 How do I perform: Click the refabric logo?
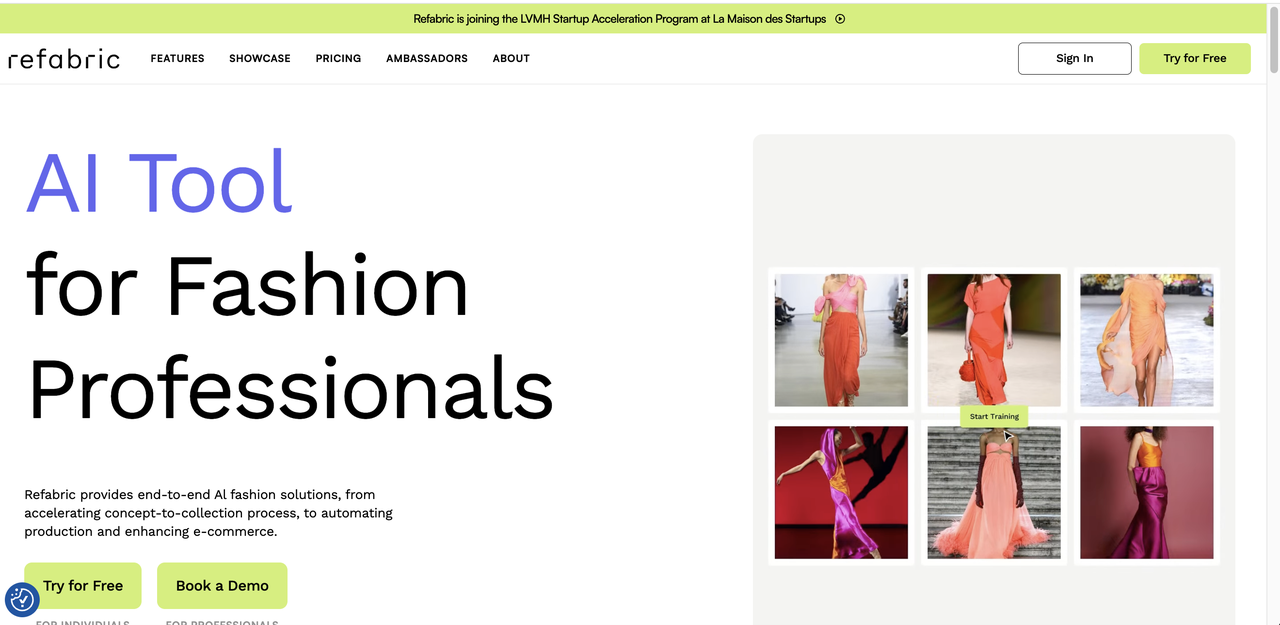coord(64,59)
